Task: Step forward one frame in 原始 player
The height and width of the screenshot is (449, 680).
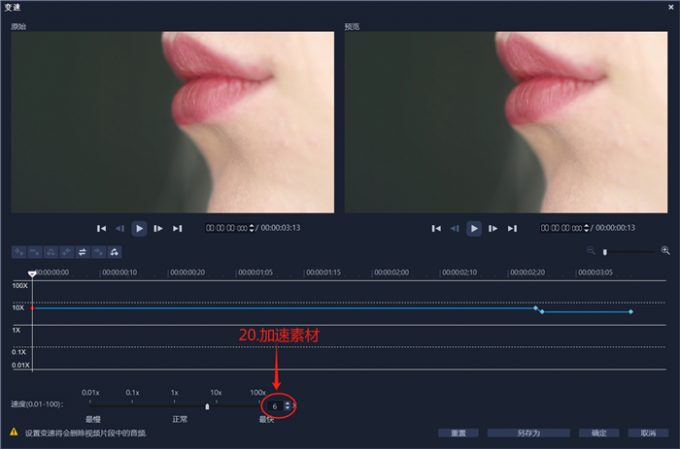Action: point(158,228)
